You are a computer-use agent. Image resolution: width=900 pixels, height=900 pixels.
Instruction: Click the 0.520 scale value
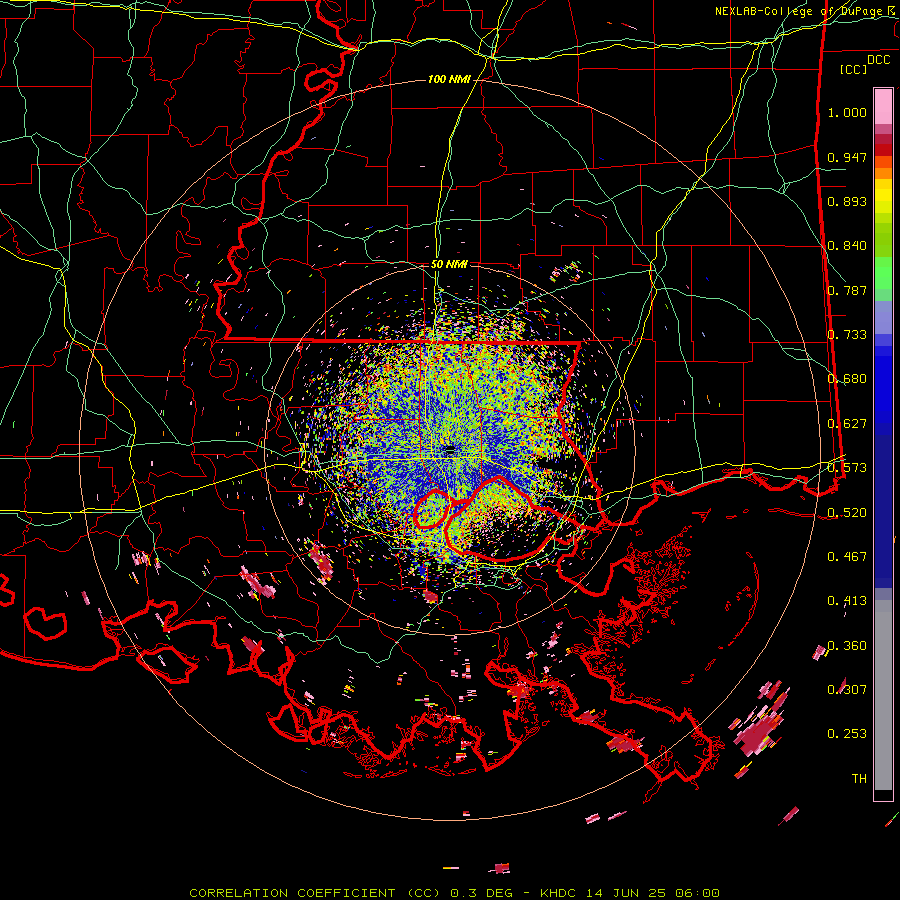pos(847,513)
